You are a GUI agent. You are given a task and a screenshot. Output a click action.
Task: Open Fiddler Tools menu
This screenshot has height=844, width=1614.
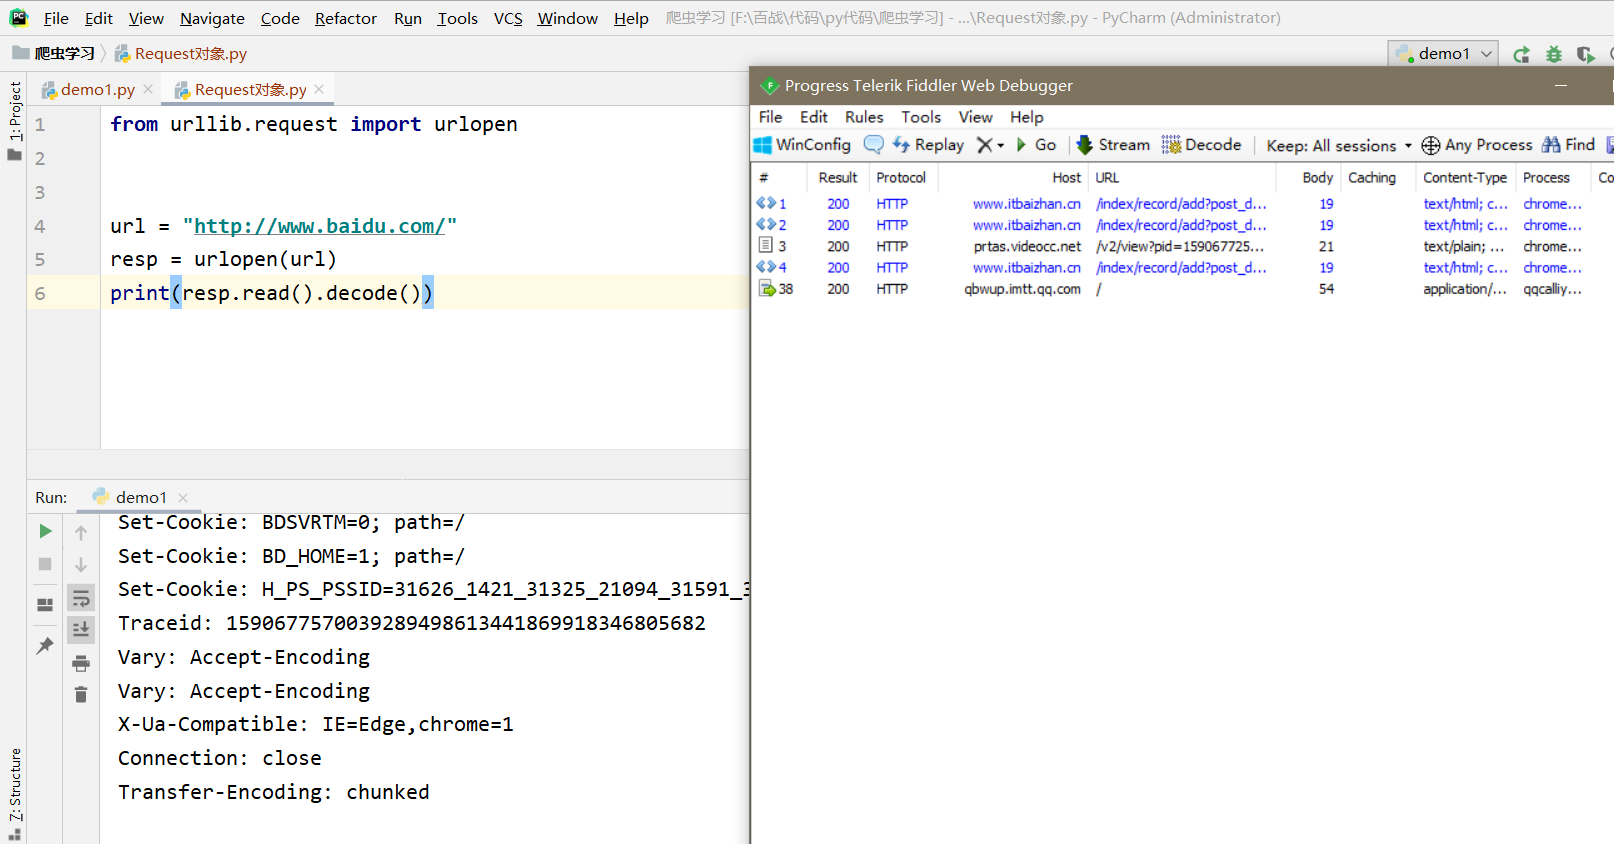921,117
